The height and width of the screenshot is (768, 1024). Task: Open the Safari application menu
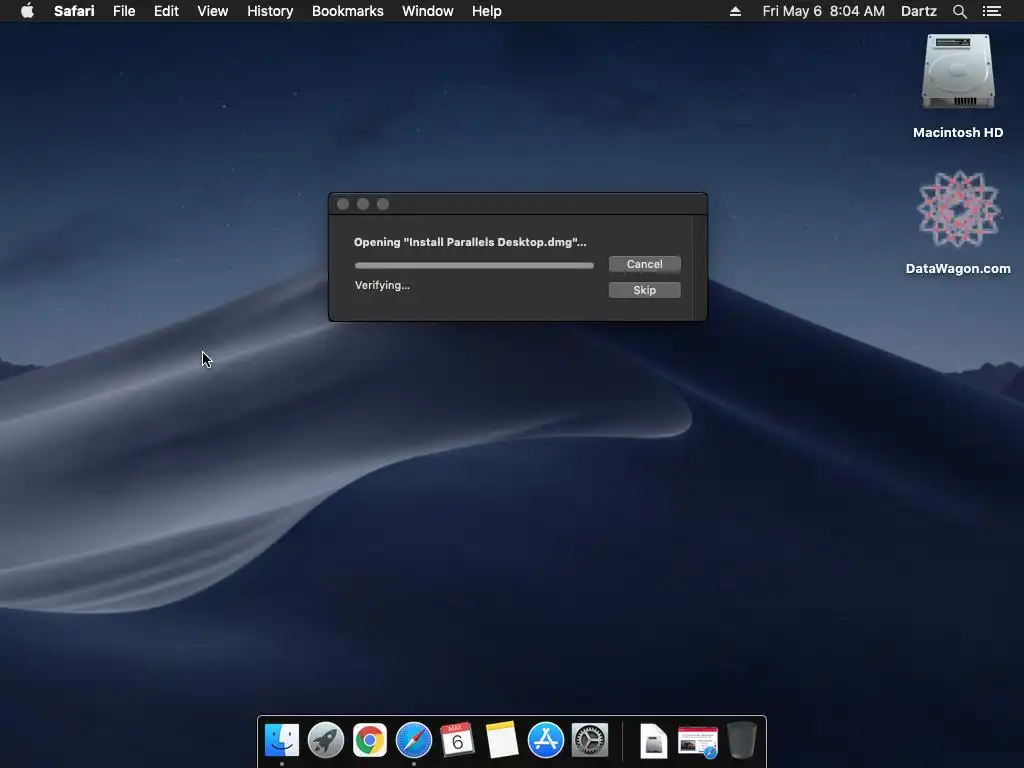point(74,11)
